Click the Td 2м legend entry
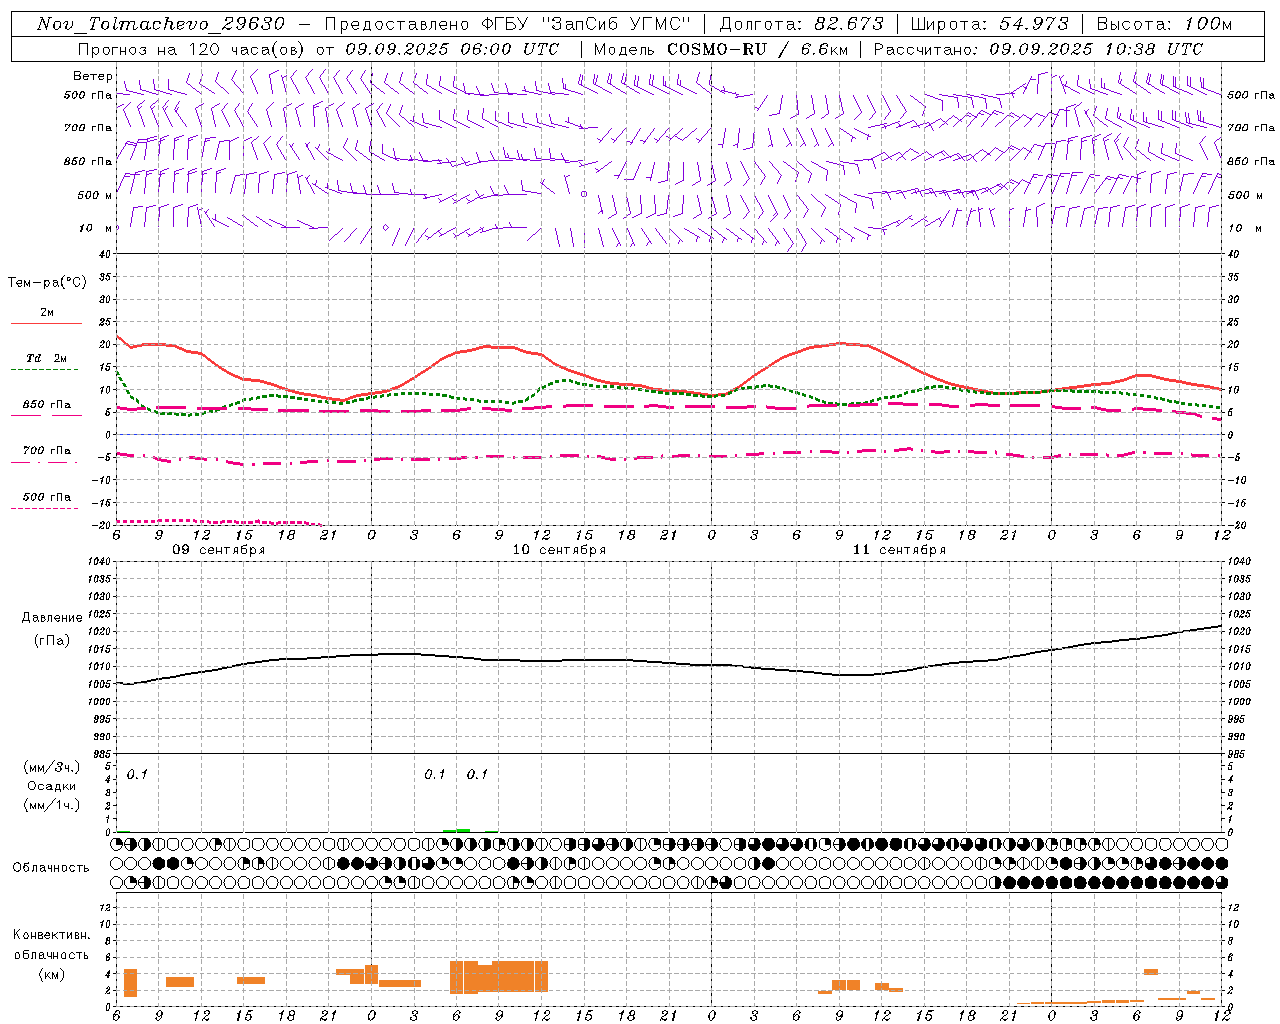The image size is (1280, 1024). point(46,358)
